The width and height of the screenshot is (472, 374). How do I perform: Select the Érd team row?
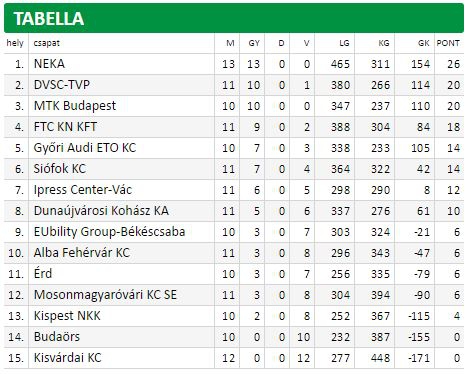234,274
